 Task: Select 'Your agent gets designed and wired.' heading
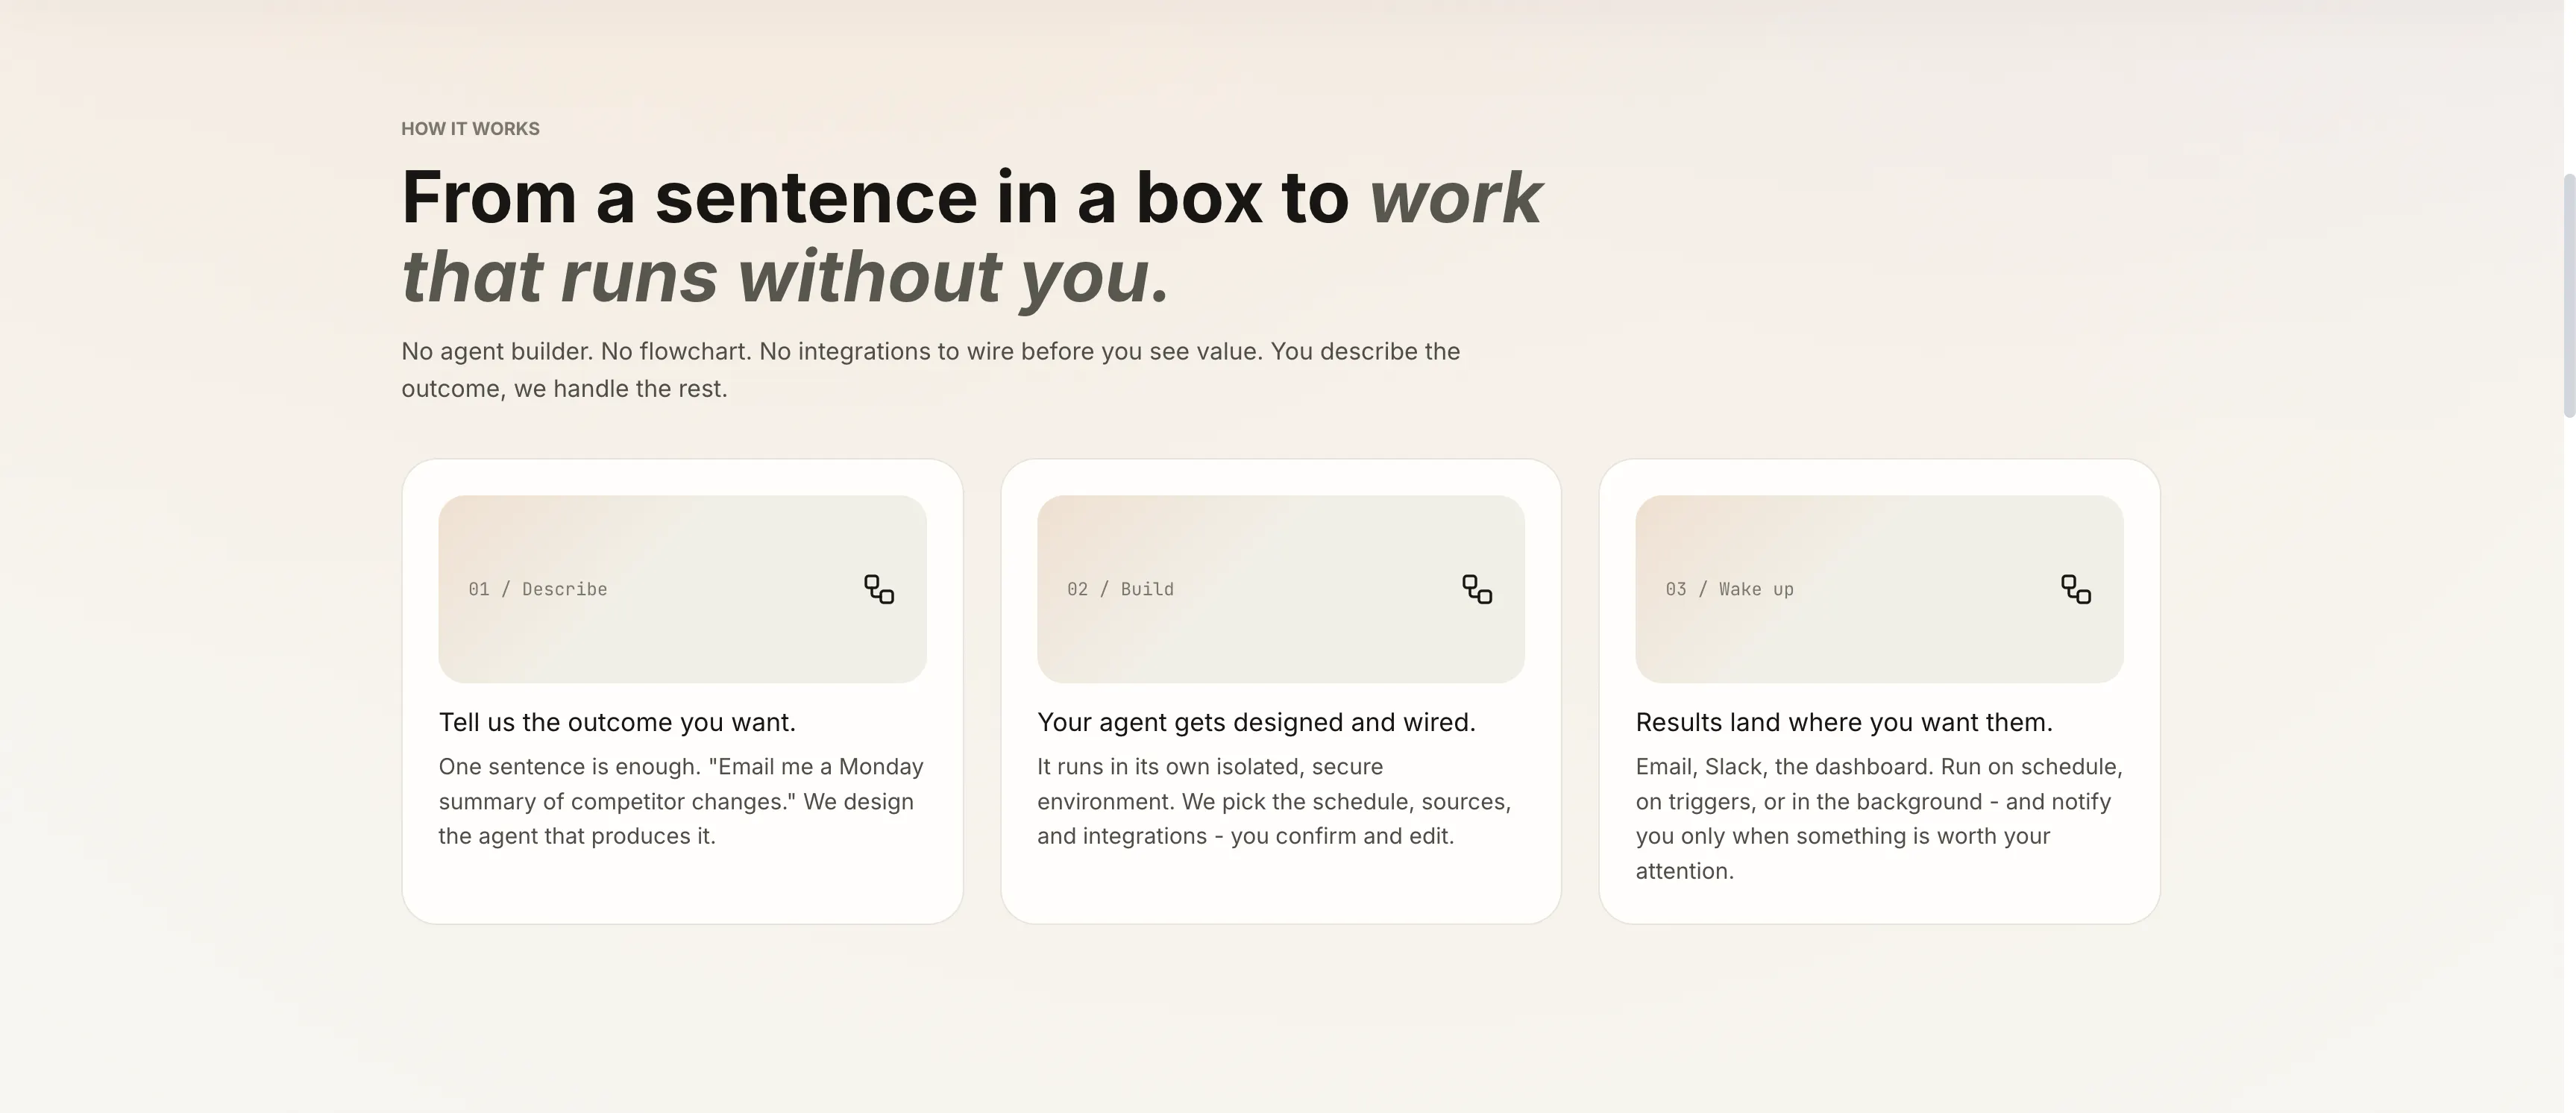click(x=1256, y=722)
